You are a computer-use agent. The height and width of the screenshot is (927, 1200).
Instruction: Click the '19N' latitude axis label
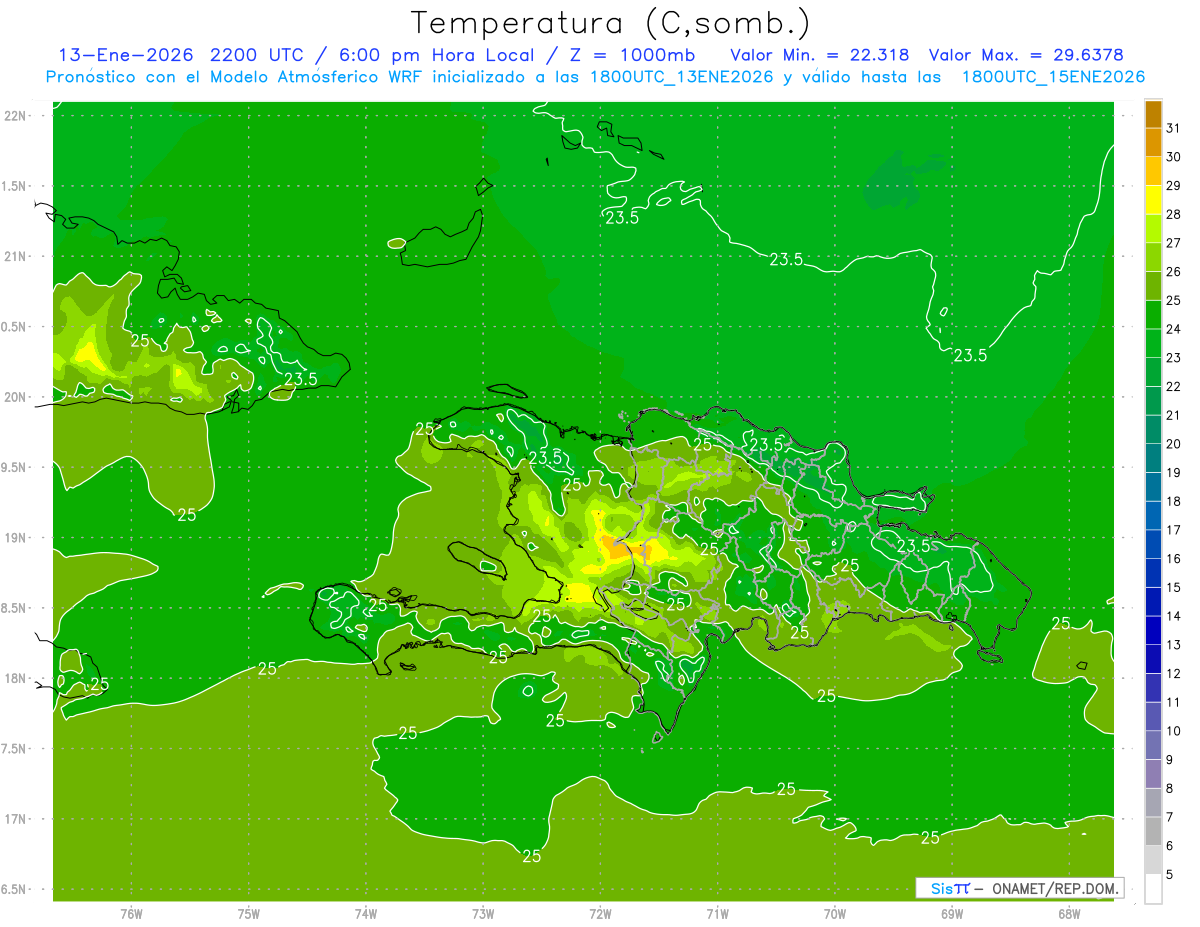click(15, 538)
